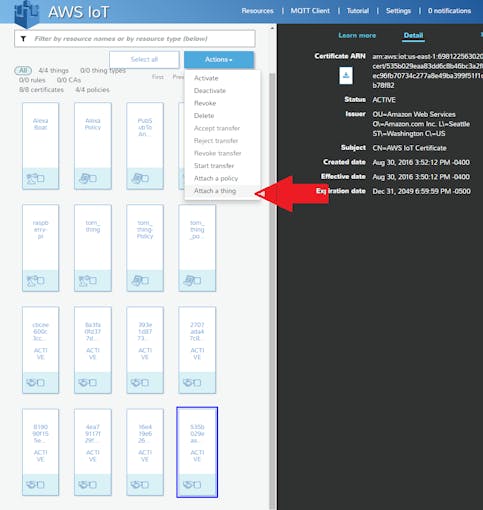
Task: Click the policy icon on tom_thing_po card
Action: [188, 281]
